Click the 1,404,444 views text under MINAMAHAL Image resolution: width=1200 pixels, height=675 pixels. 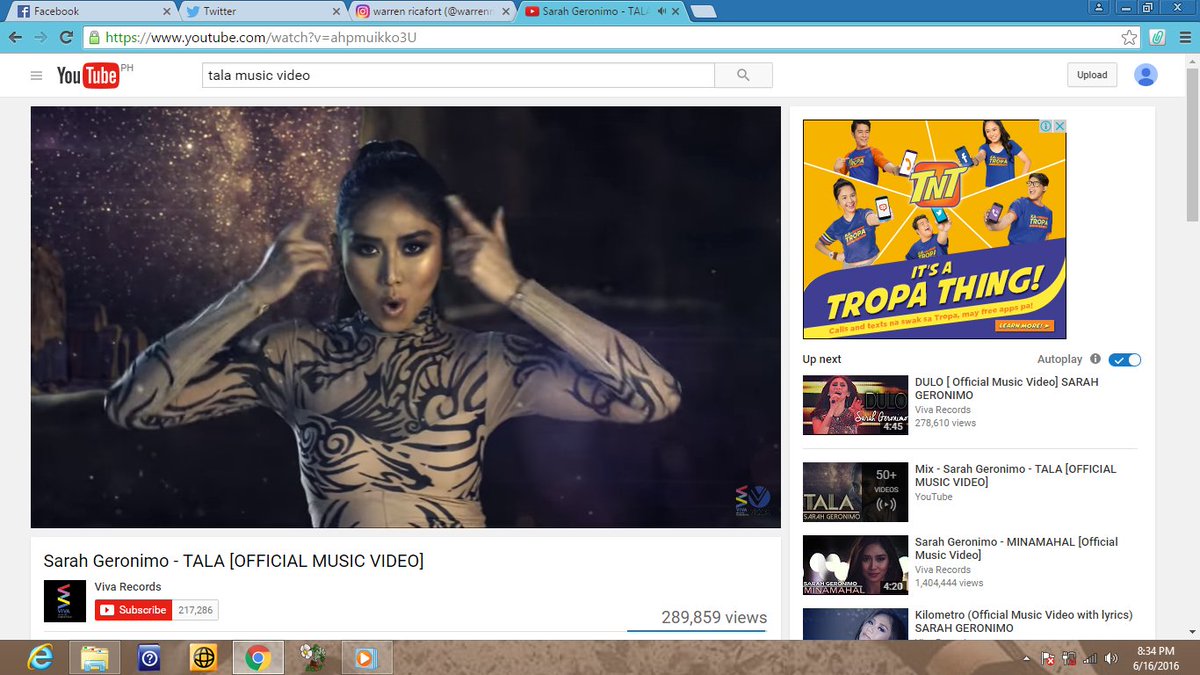949,583
